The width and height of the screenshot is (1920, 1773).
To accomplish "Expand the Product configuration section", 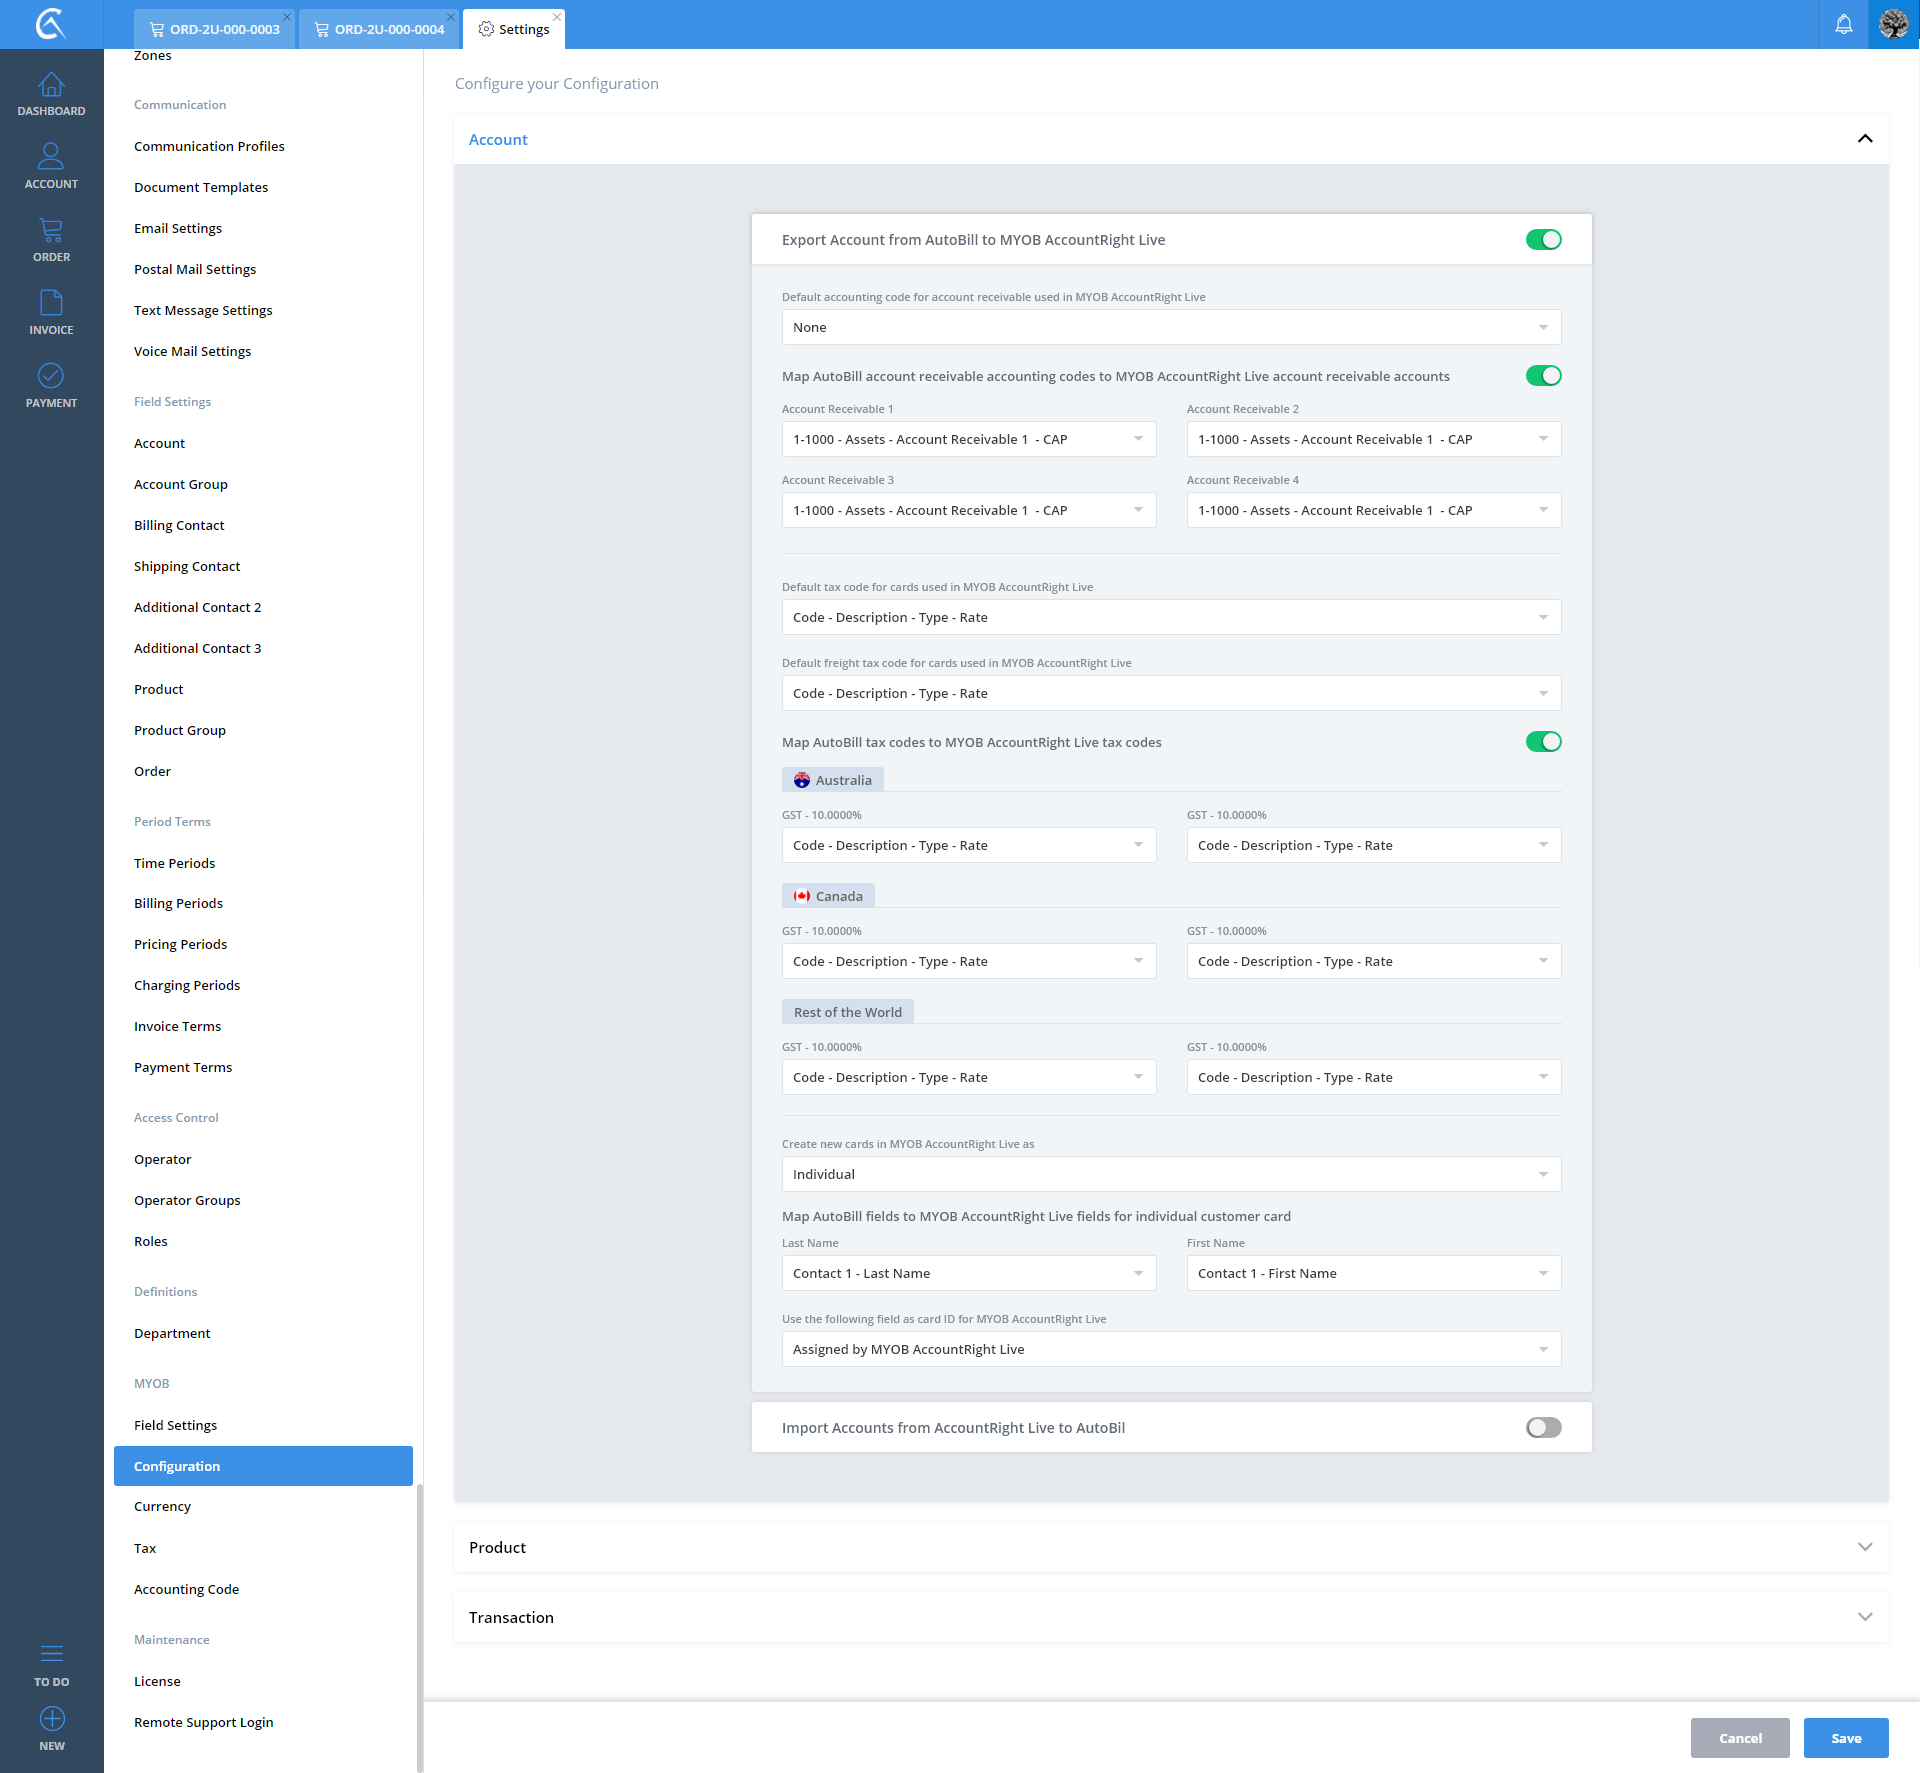I will click(1170, 1547).
